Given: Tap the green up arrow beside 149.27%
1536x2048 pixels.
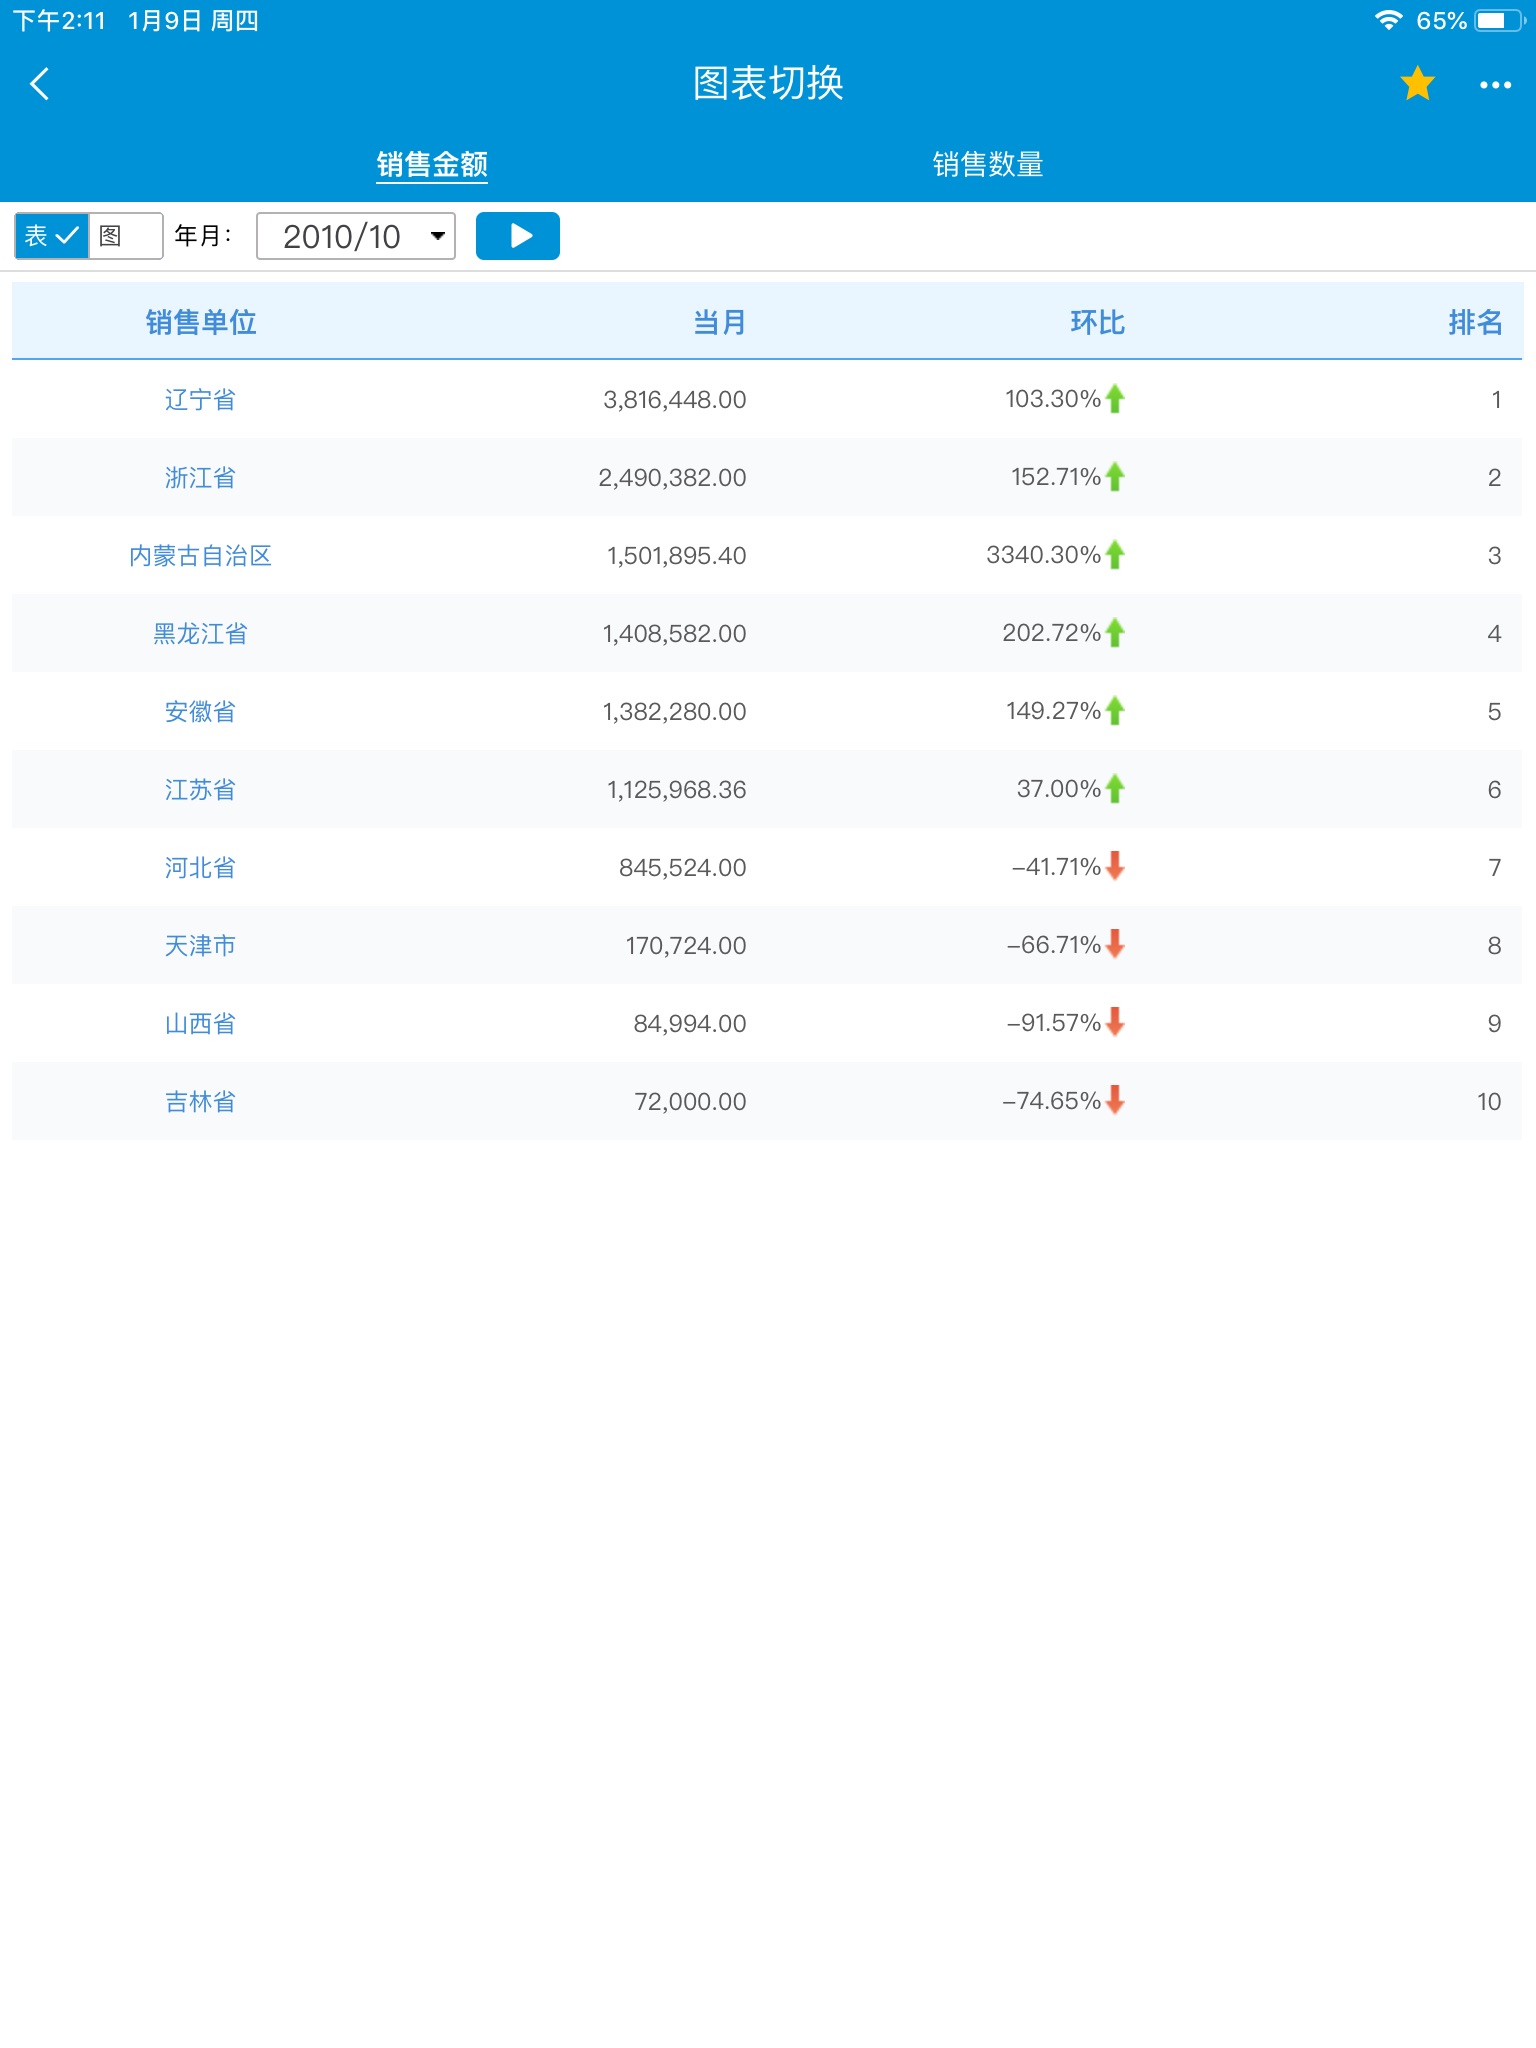Looking at the screenshot, I should [x=1115, y=711].
